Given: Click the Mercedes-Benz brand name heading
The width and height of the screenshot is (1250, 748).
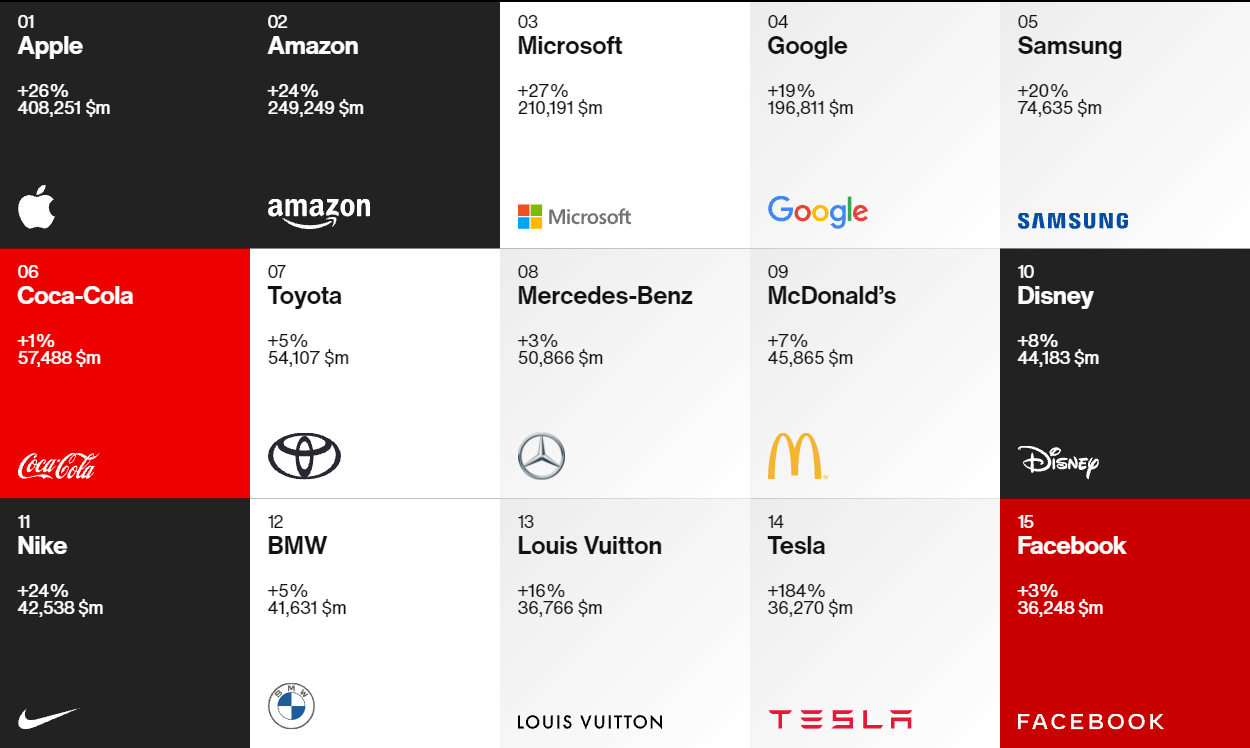Looking at the screenshot, I should click(x=604, y=296).
